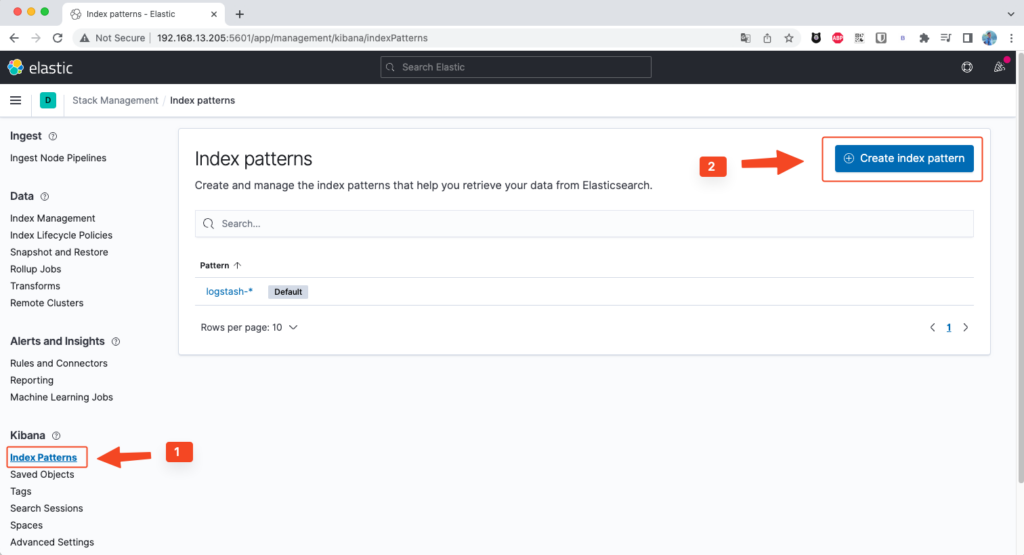
Task: Open the D space avatar
Action: pyautogui.click(x=48, y=100)
